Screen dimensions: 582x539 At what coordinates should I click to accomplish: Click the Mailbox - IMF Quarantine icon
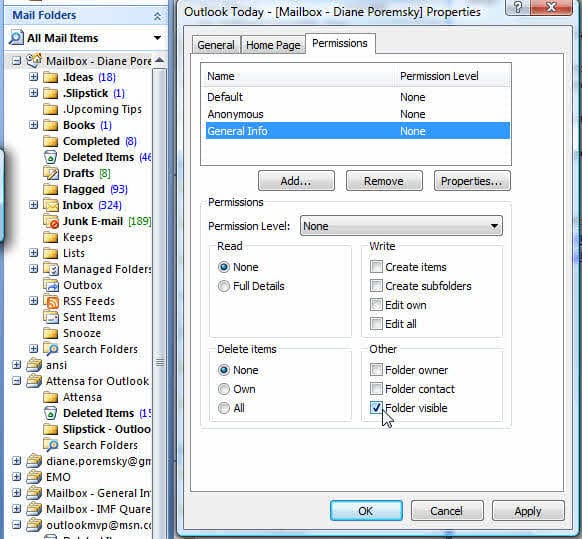coord(34,509)
